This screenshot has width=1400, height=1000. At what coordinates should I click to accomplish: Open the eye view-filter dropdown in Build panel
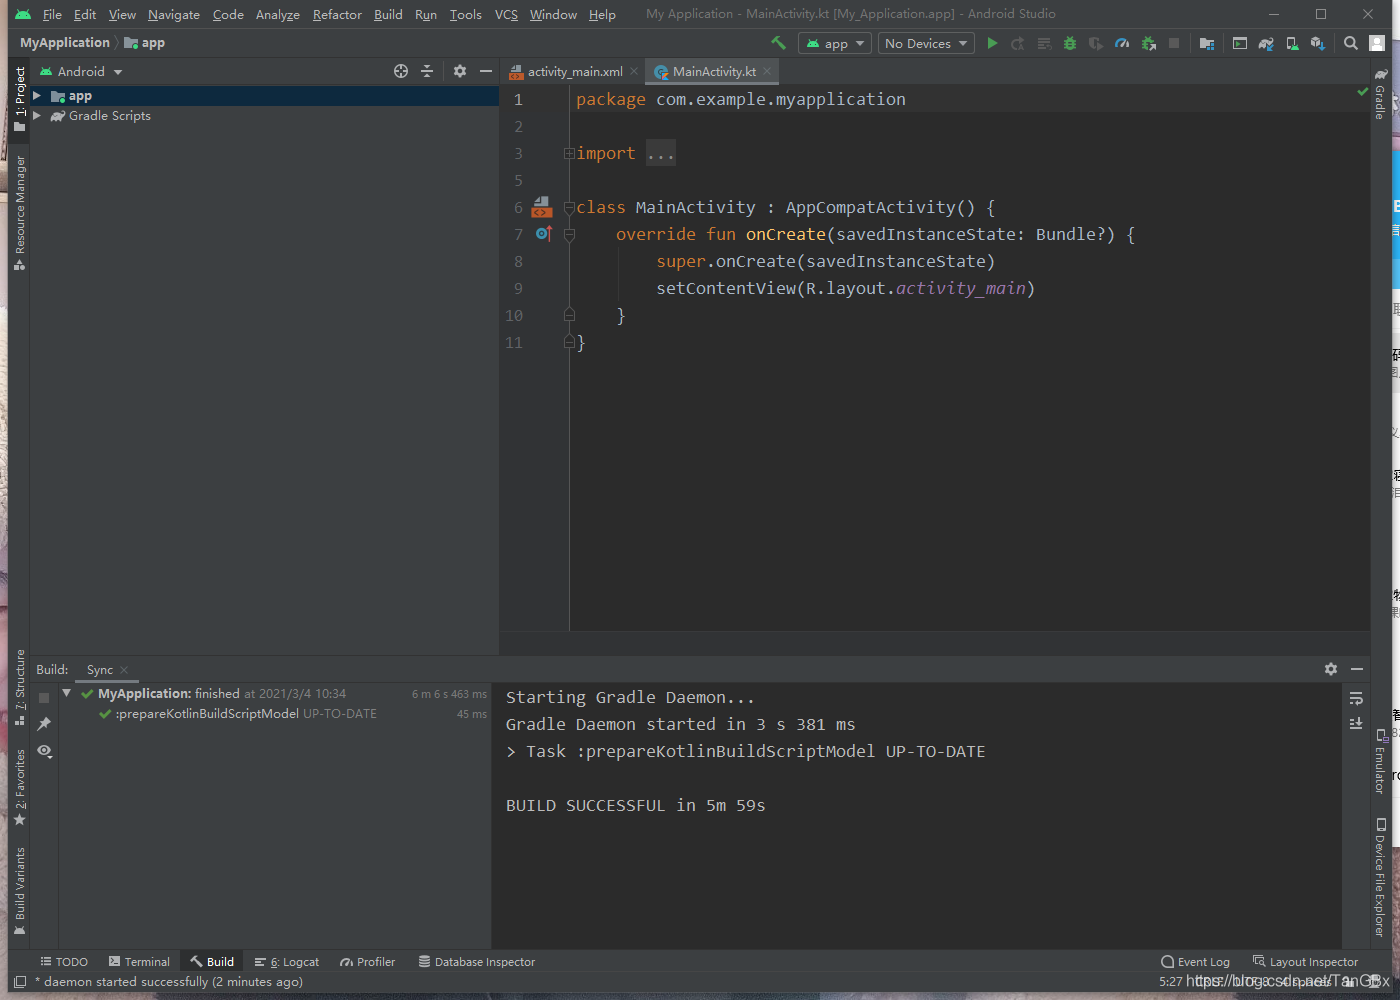coord(44,750)
